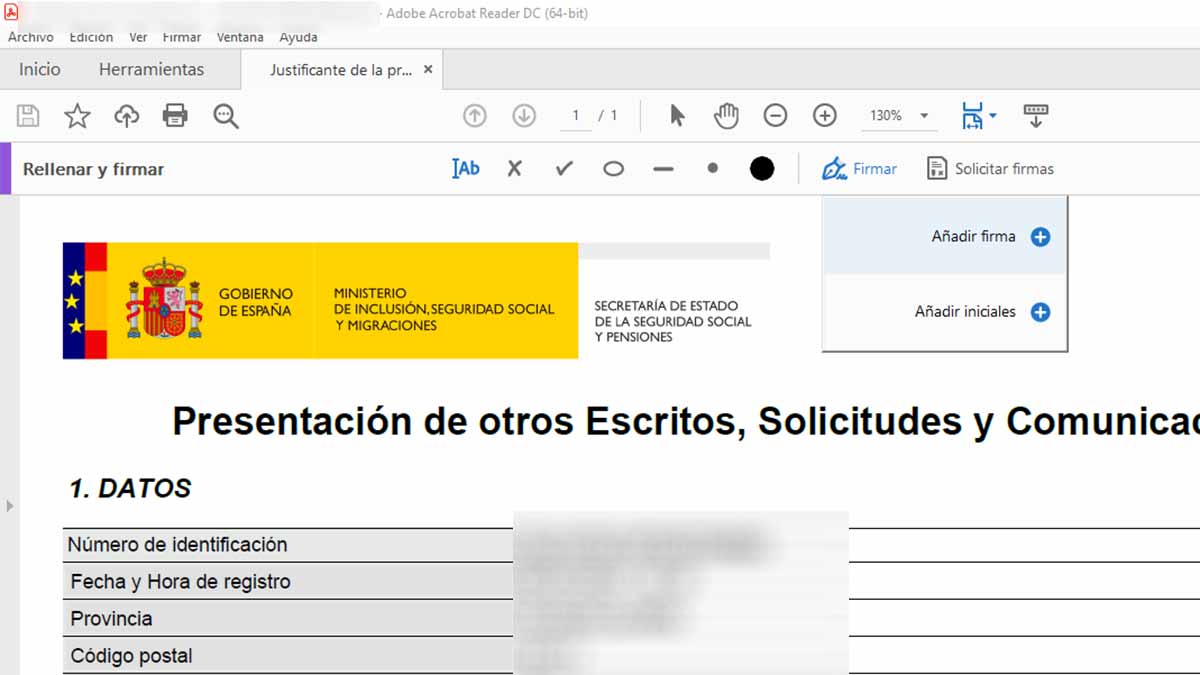Select the arrow selection tool
This screenshot has width=1200, height=675.
677,116
